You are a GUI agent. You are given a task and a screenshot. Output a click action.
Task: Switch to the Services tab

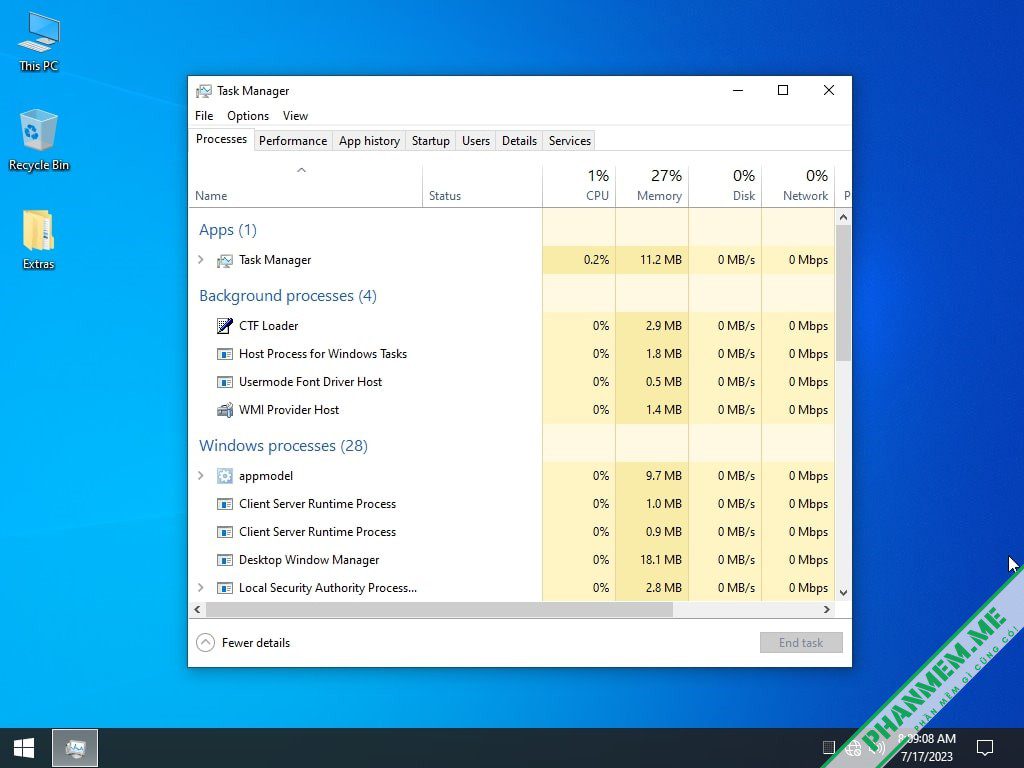(x=569, y=141)
